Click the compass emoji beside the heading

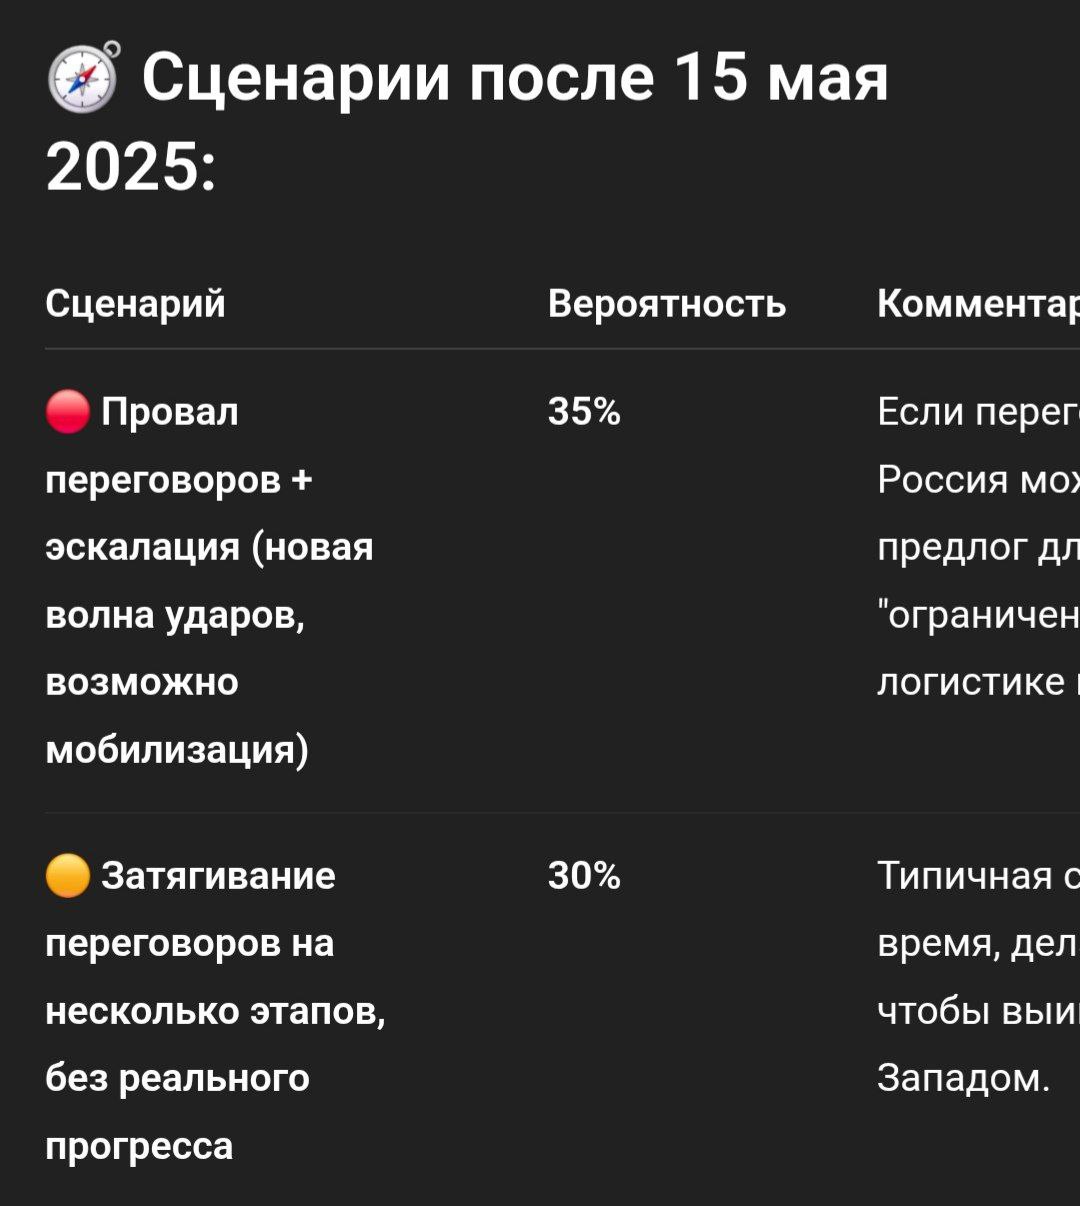[x=84, y=77]
